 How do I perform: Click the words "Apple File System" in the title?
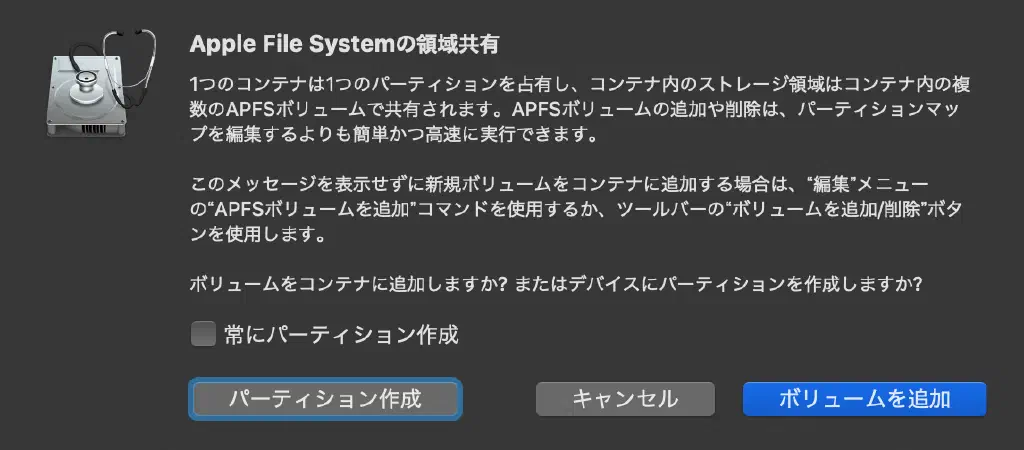pos(276,44)
